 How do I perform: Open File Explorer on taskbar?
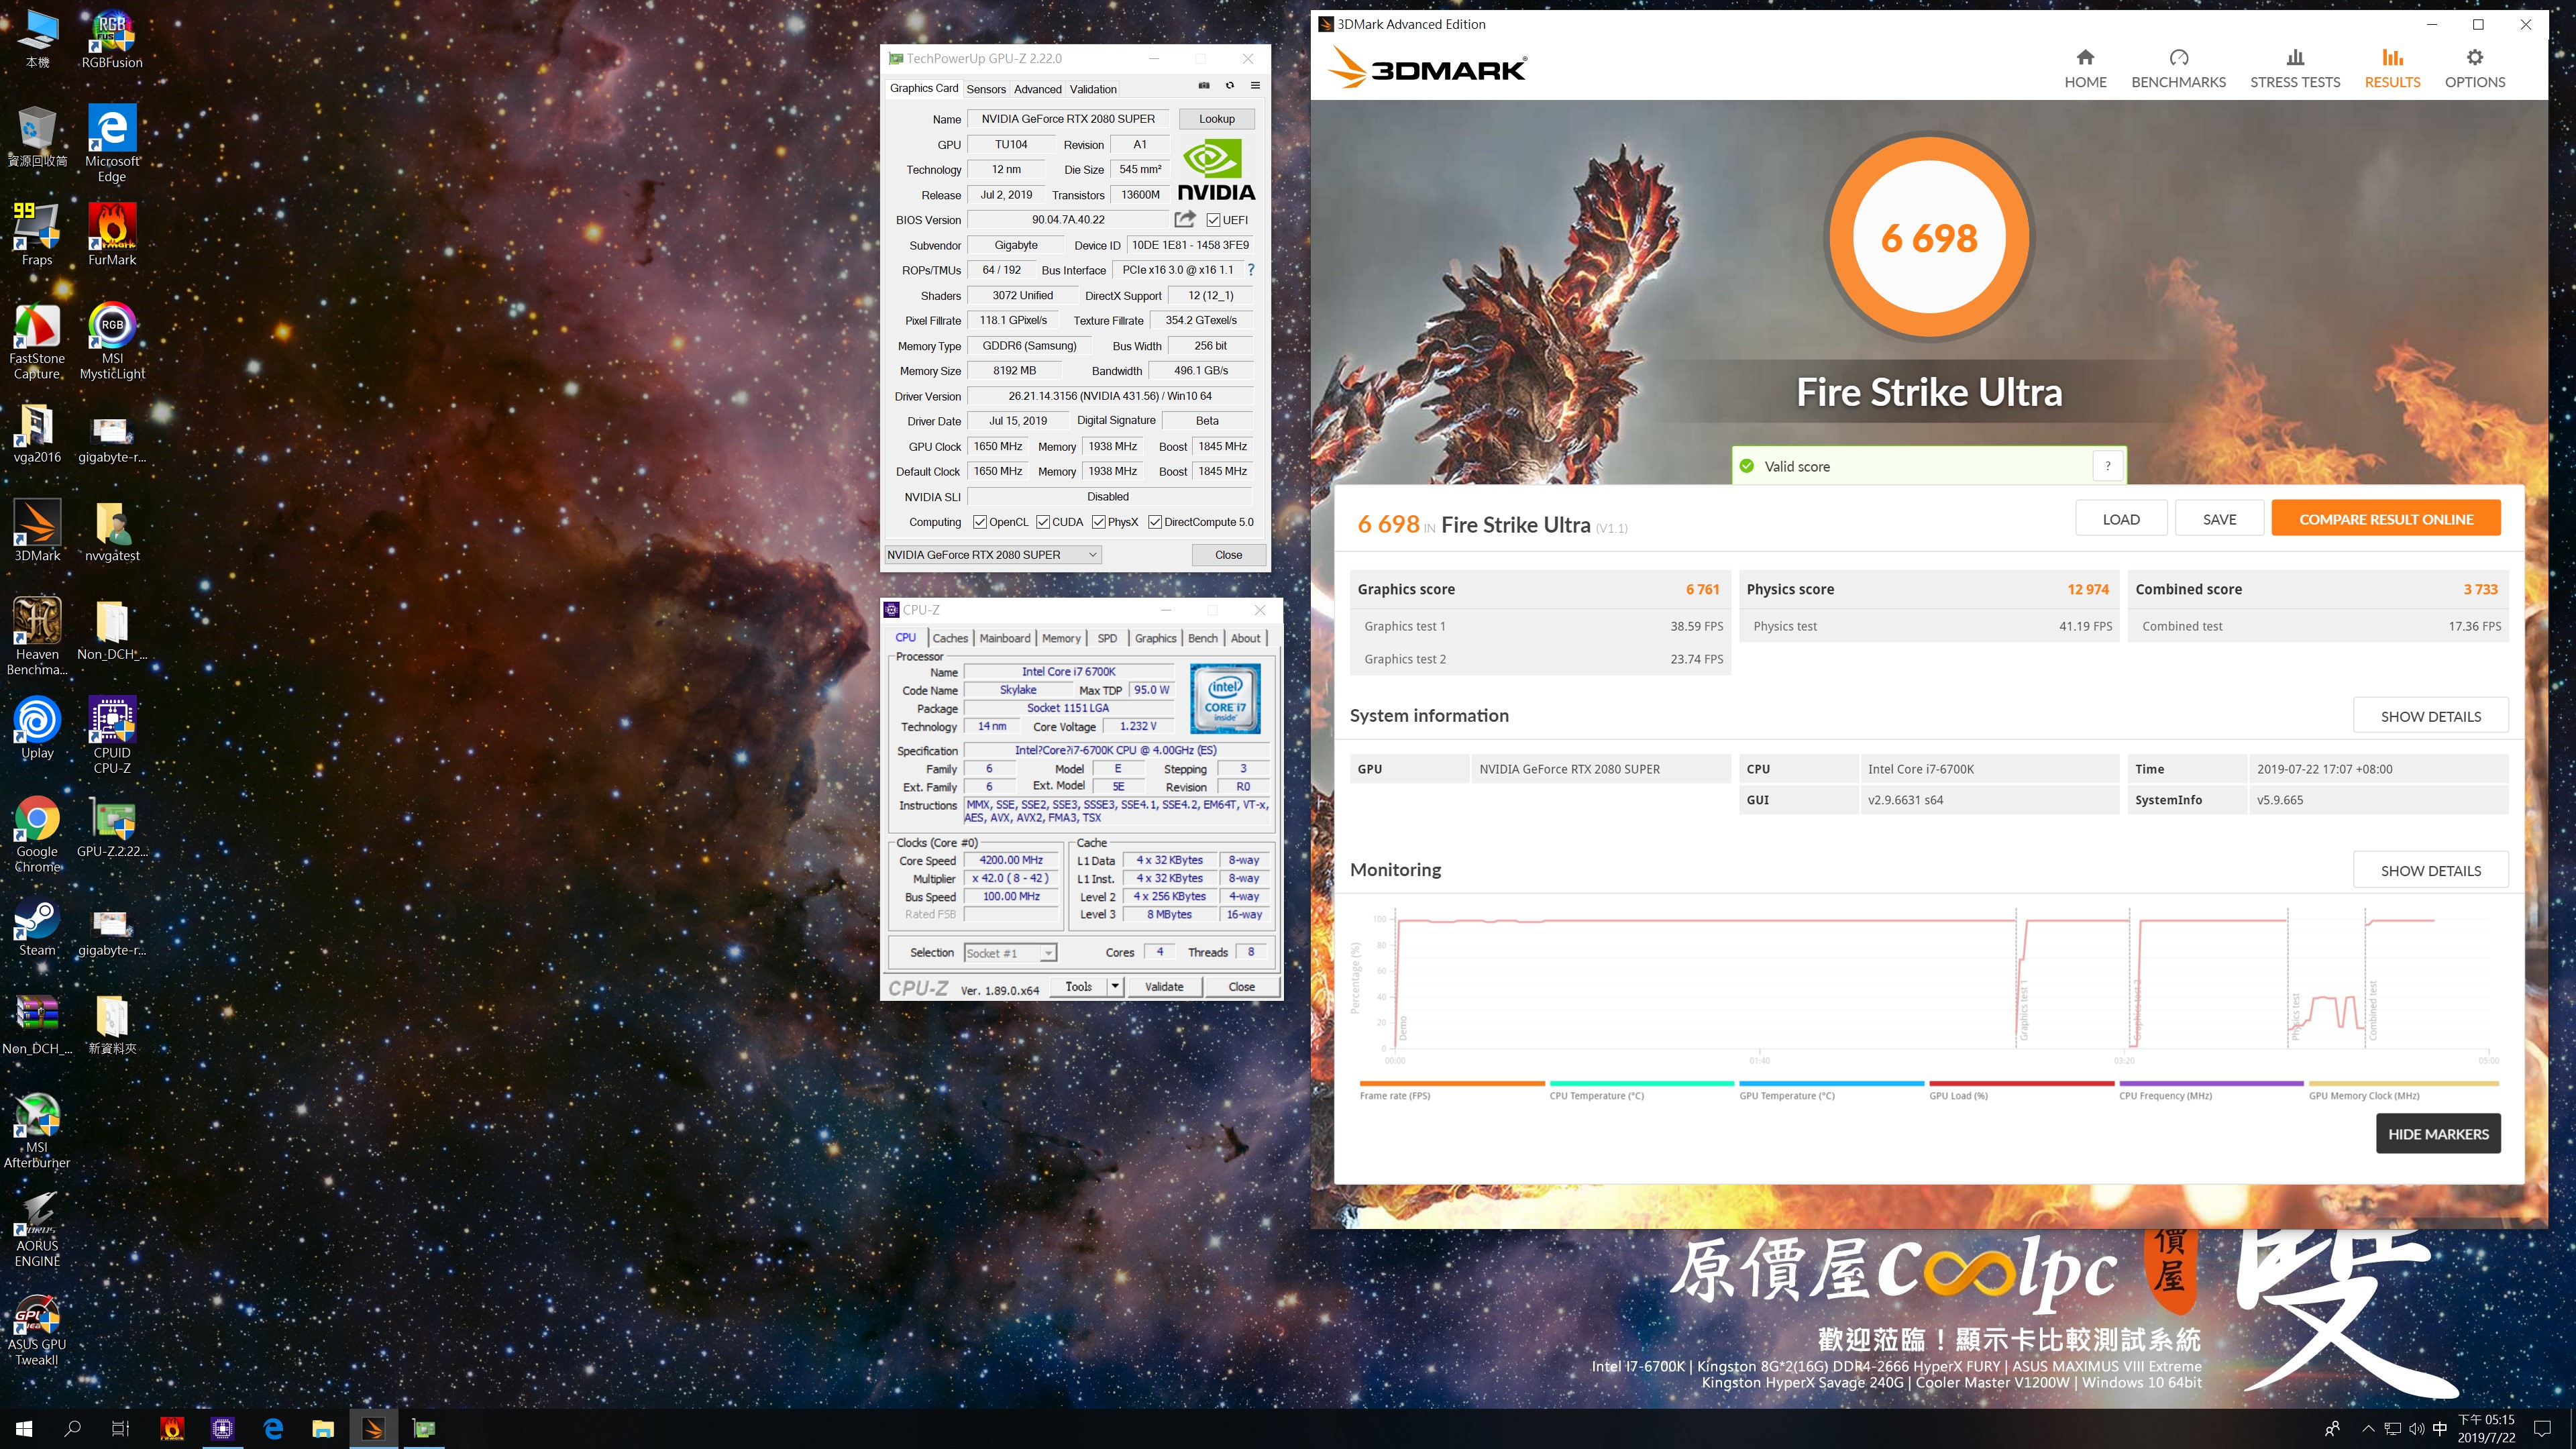[322, 1429]
